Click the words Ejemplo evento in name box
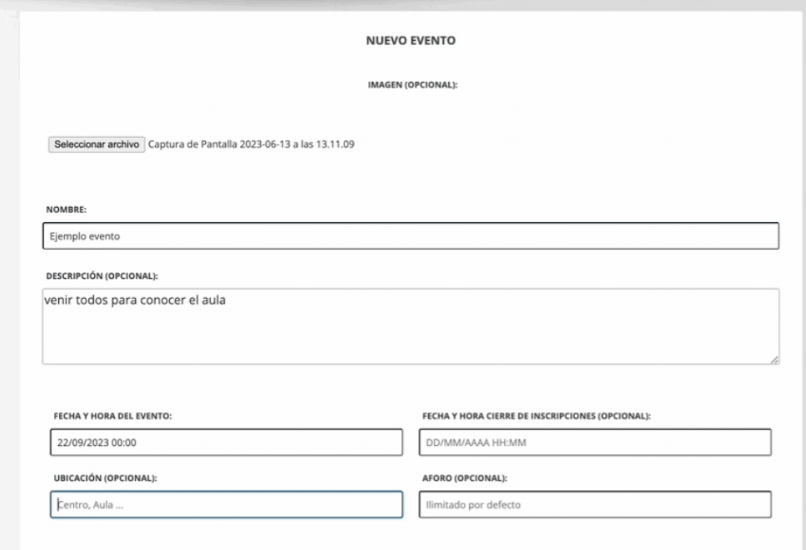This screenshot has width=806, height=550. click(83, 237)
